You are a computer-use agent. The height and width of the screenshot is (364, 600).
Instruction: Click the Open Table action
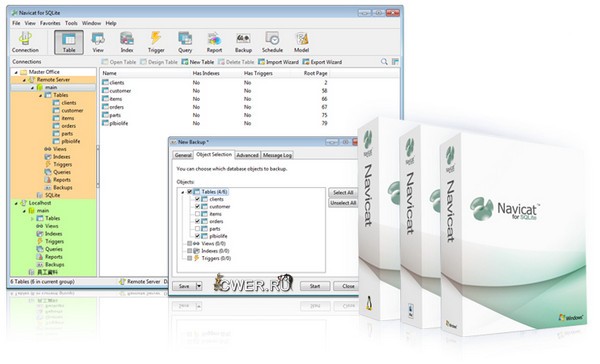(119, 62)
